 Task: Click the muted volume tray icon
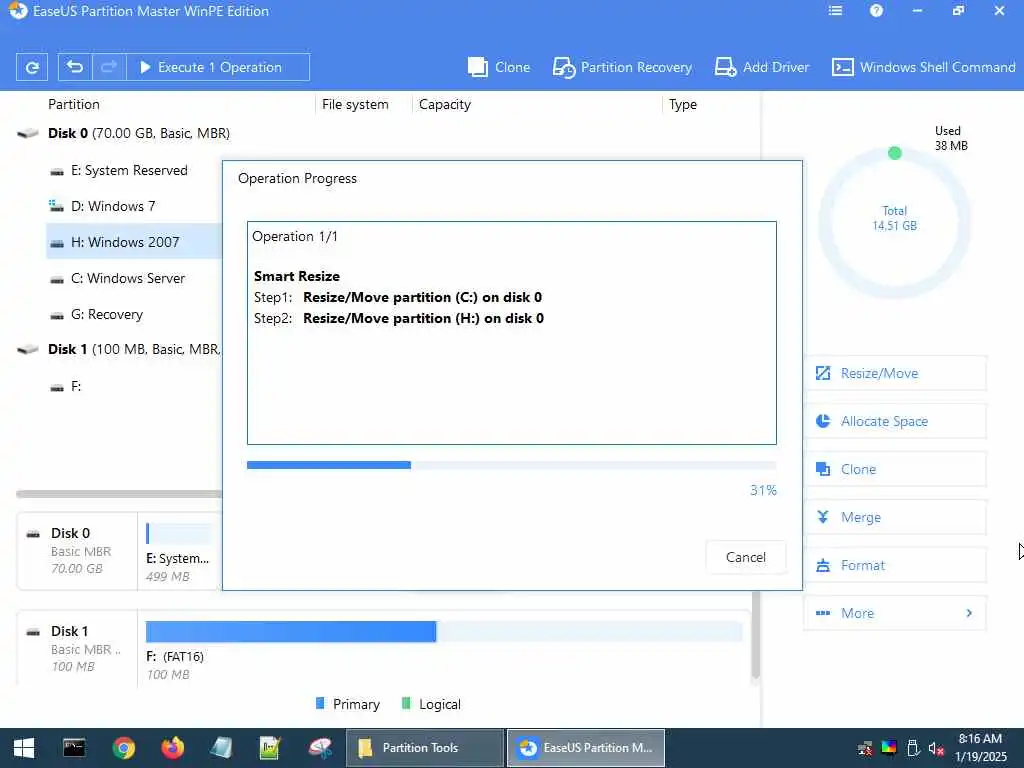(936, 748)
